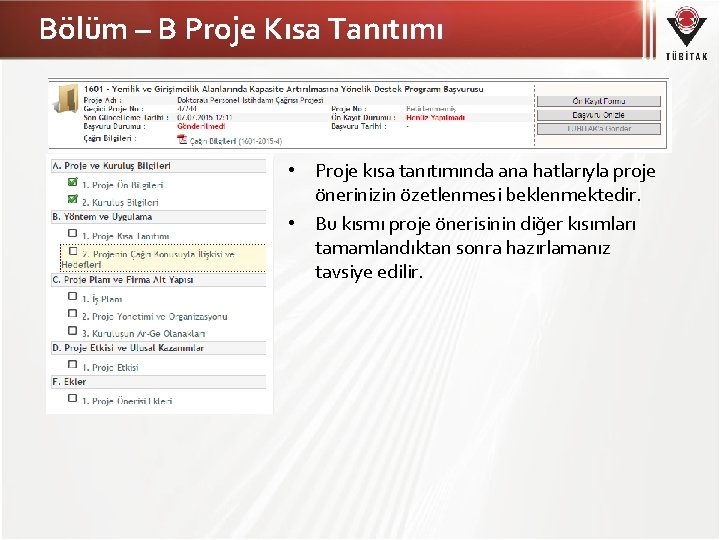
Task: Select section header D. Proje Etkisi ve Ulusal Kazanımlar
Action: click(158, 348)
